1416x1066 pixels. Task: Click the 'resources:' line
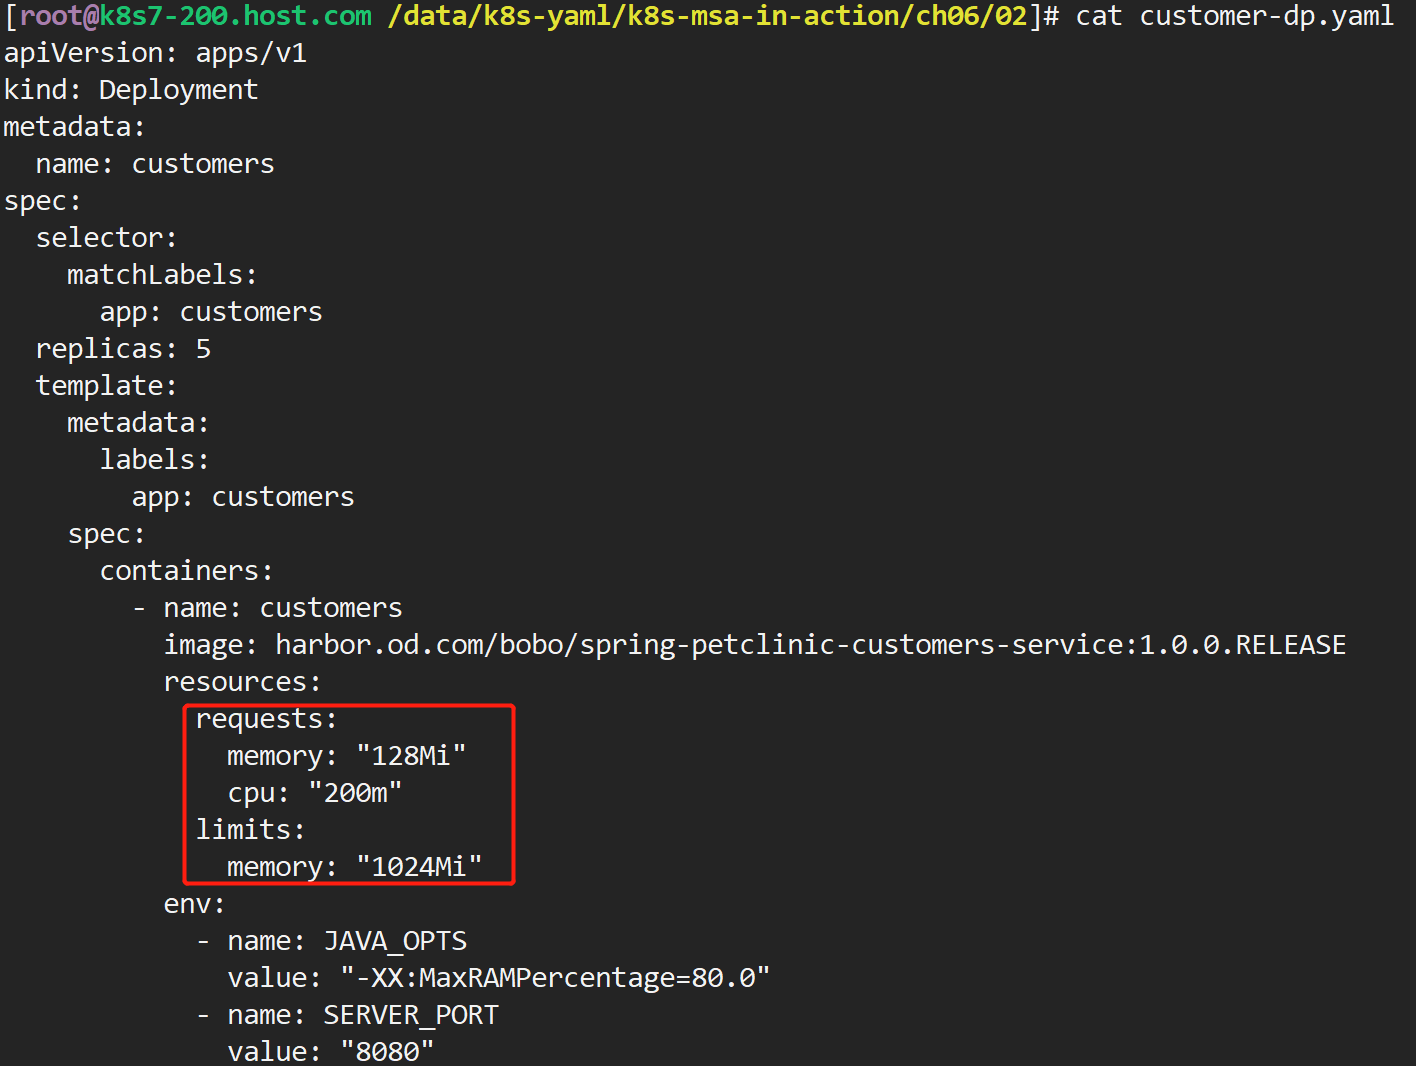point(243,682)
